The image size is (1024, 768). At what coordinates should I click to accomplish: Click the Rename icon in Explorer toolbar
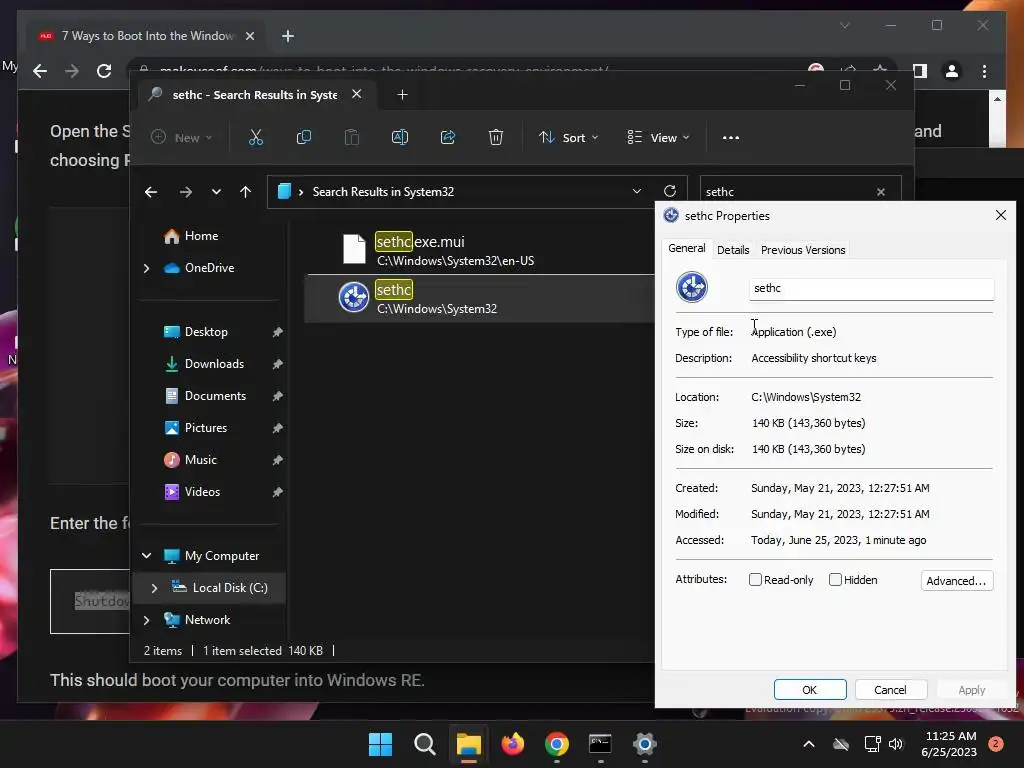tap(400, 137)
